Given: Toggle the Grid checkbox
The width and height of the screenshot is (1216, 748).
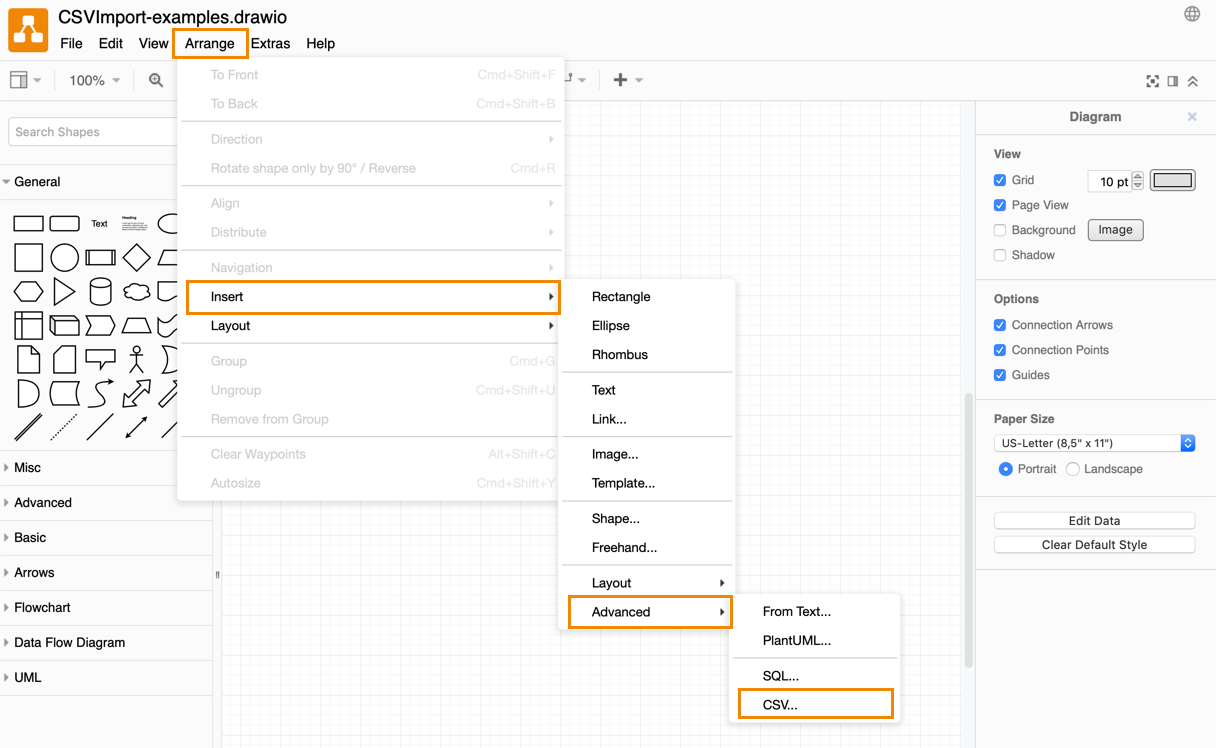Looking at the screenshot, I should [x=1000, y=180].
